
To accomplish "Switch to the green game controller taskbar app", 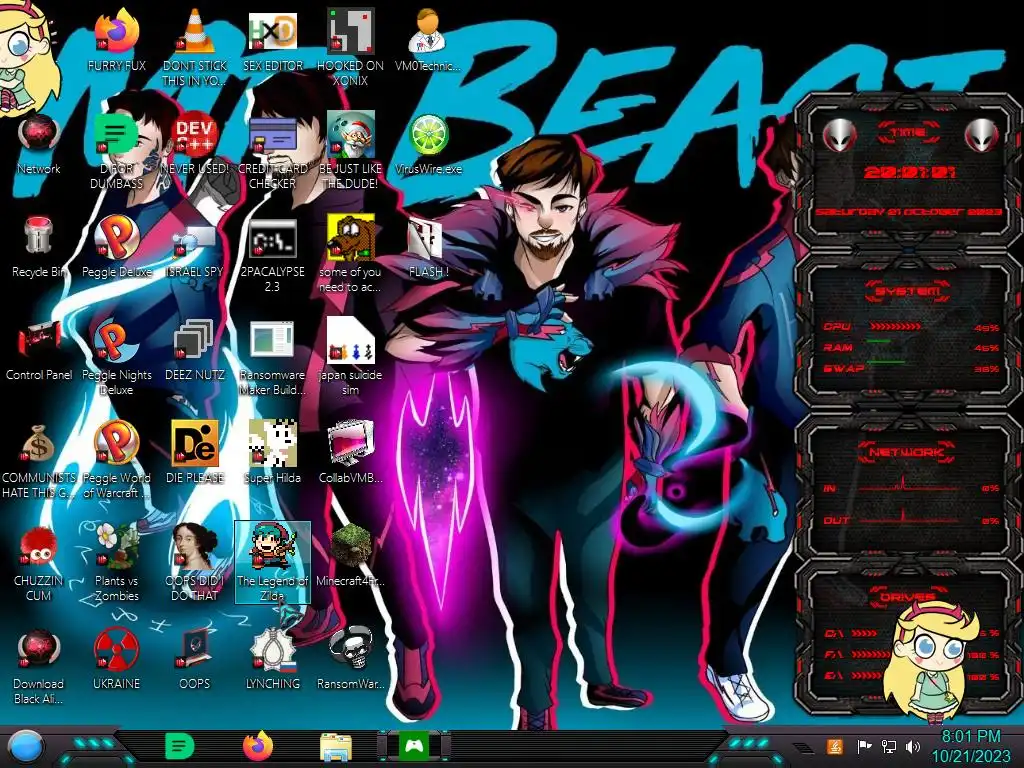I will (x=415, y=746).
